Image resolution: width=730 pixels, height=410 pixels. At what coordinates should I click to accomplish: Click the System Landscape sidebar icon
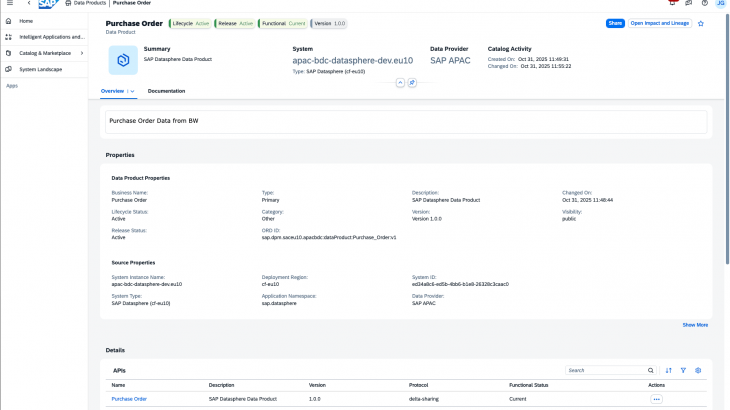8,69
